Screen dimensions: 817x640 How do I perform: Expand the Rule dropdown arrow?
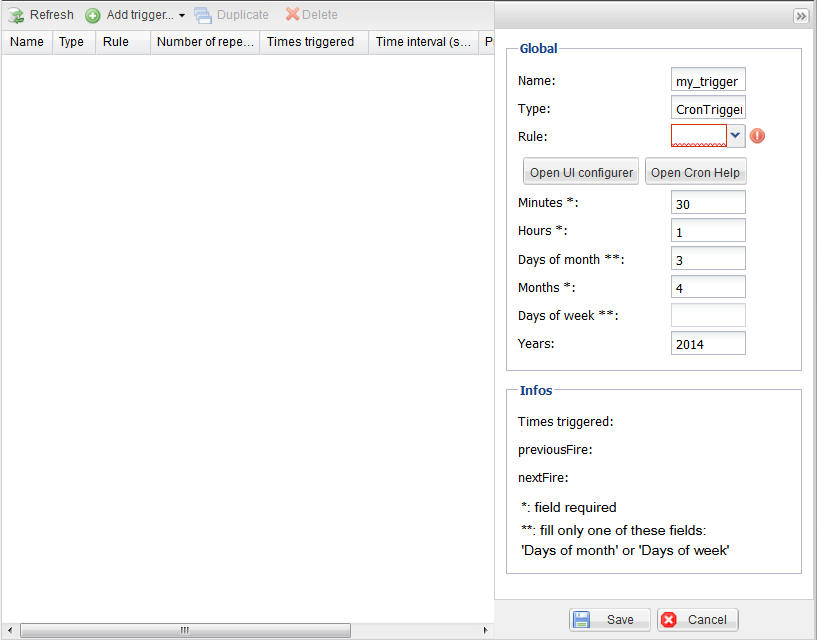(x=736, y=136)
